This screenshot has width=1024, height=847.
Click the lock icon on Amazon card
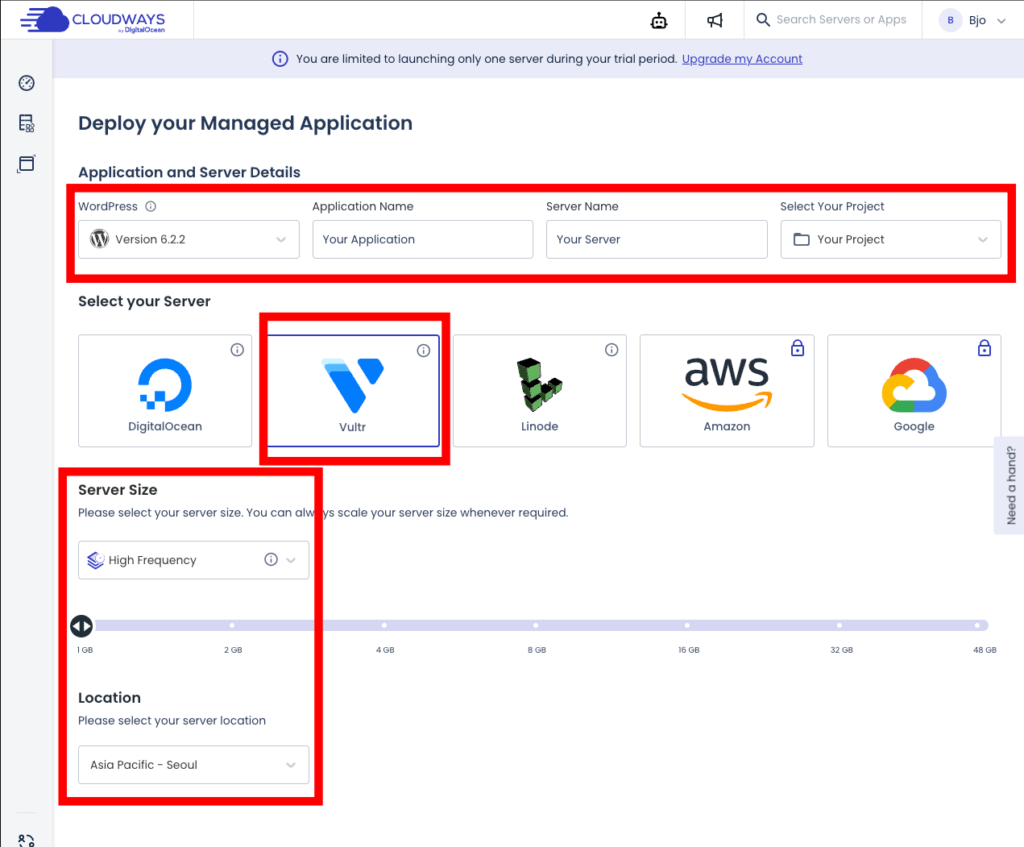click(x=797, y=348)
